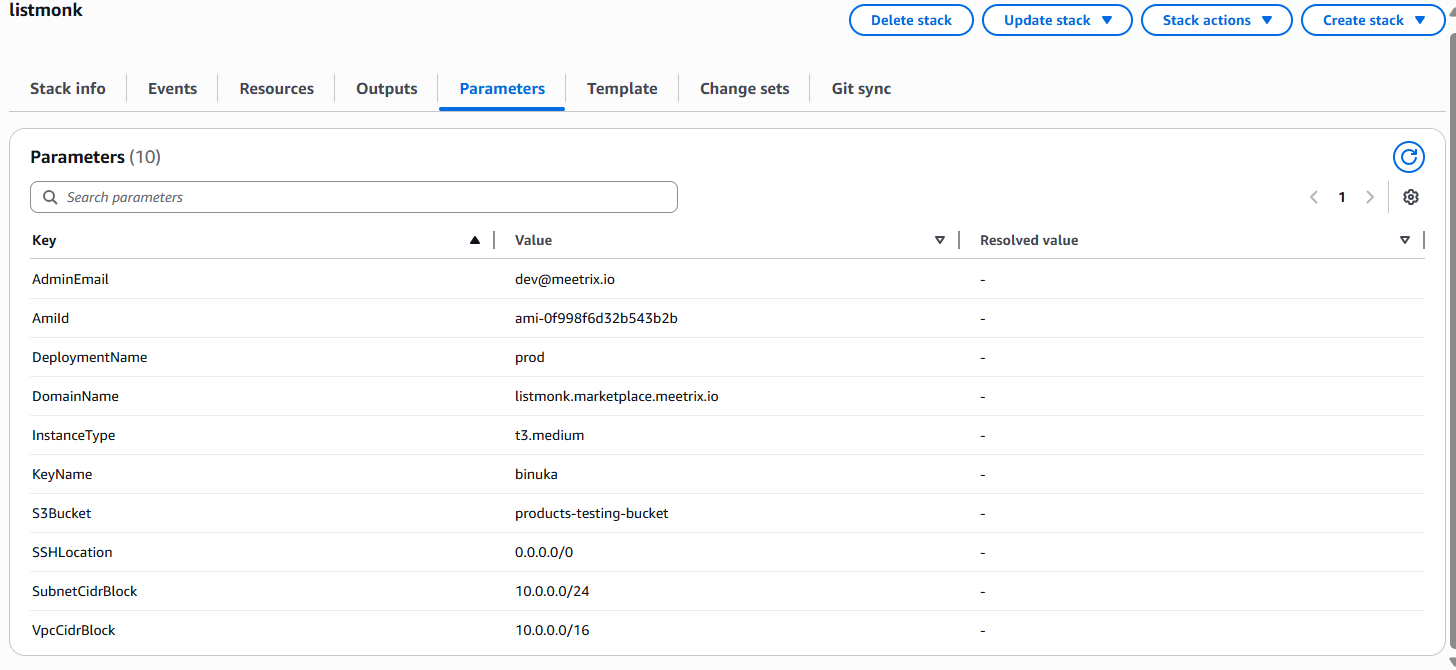Refresh the parameters list
The height and width of the screenshot is (670, 1456).
pyautogui.click(x=1409, y=157)
